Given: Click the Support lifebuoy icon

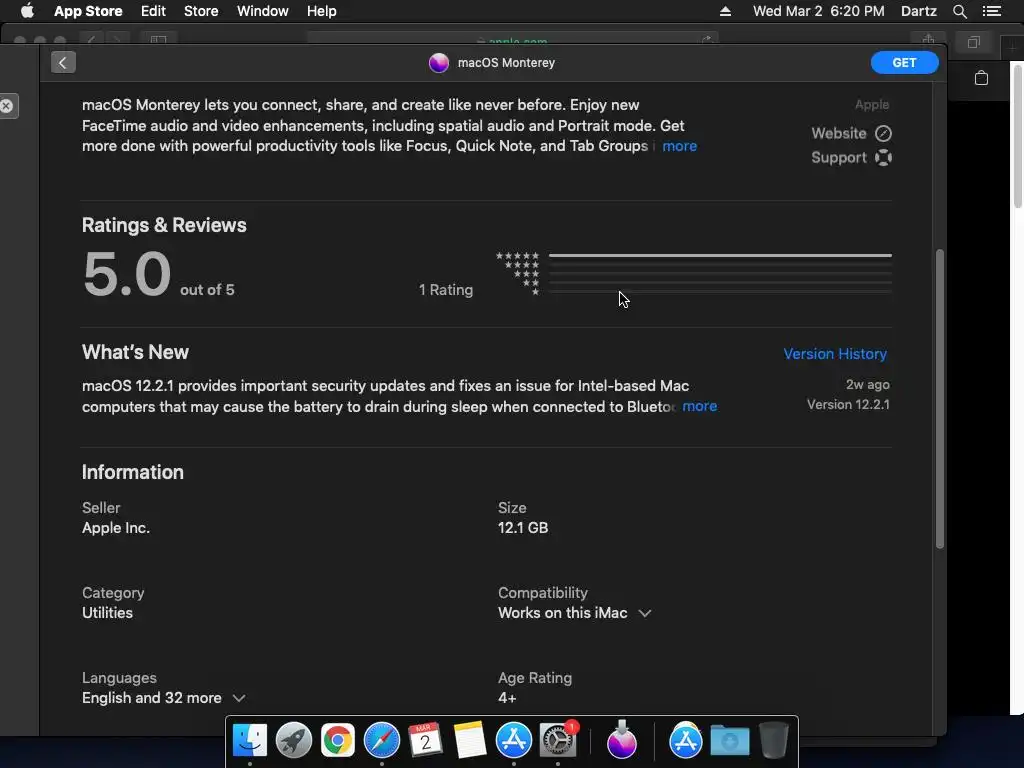Looking at the screenshot, I should coord(884,157).
